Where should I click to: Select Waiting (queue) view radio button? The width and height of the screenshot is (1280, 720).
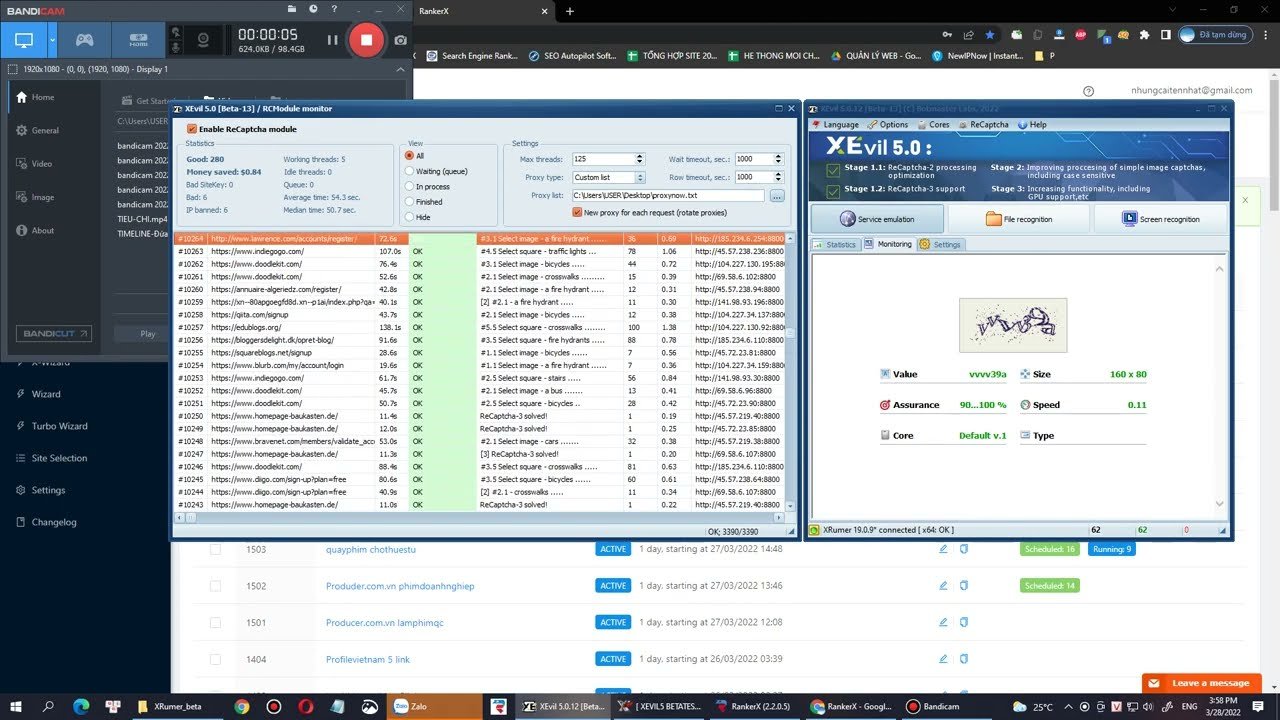[x=409, y=171]
